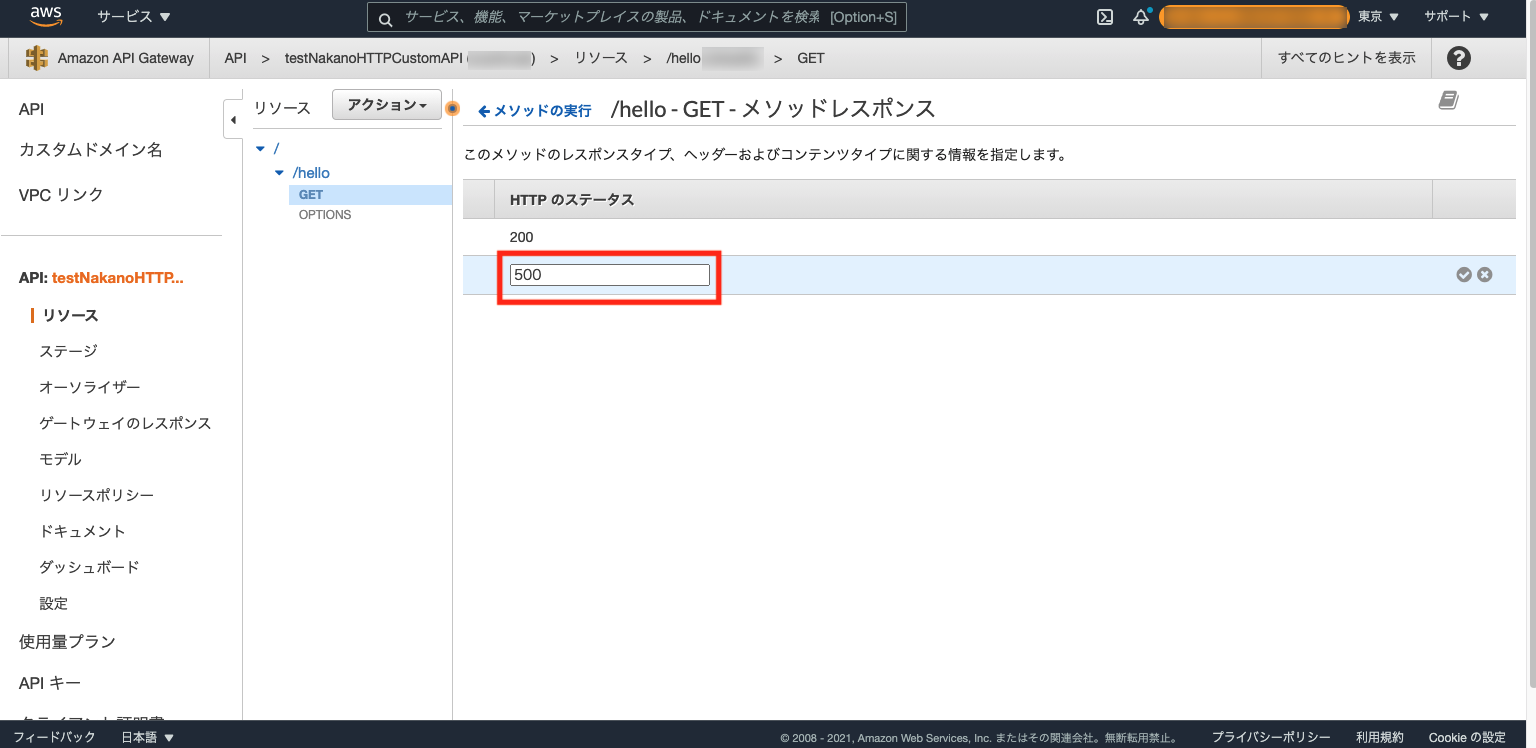Open Cookie の設定 footer link
1536x748 pixels.
[x=1467, y=737]
